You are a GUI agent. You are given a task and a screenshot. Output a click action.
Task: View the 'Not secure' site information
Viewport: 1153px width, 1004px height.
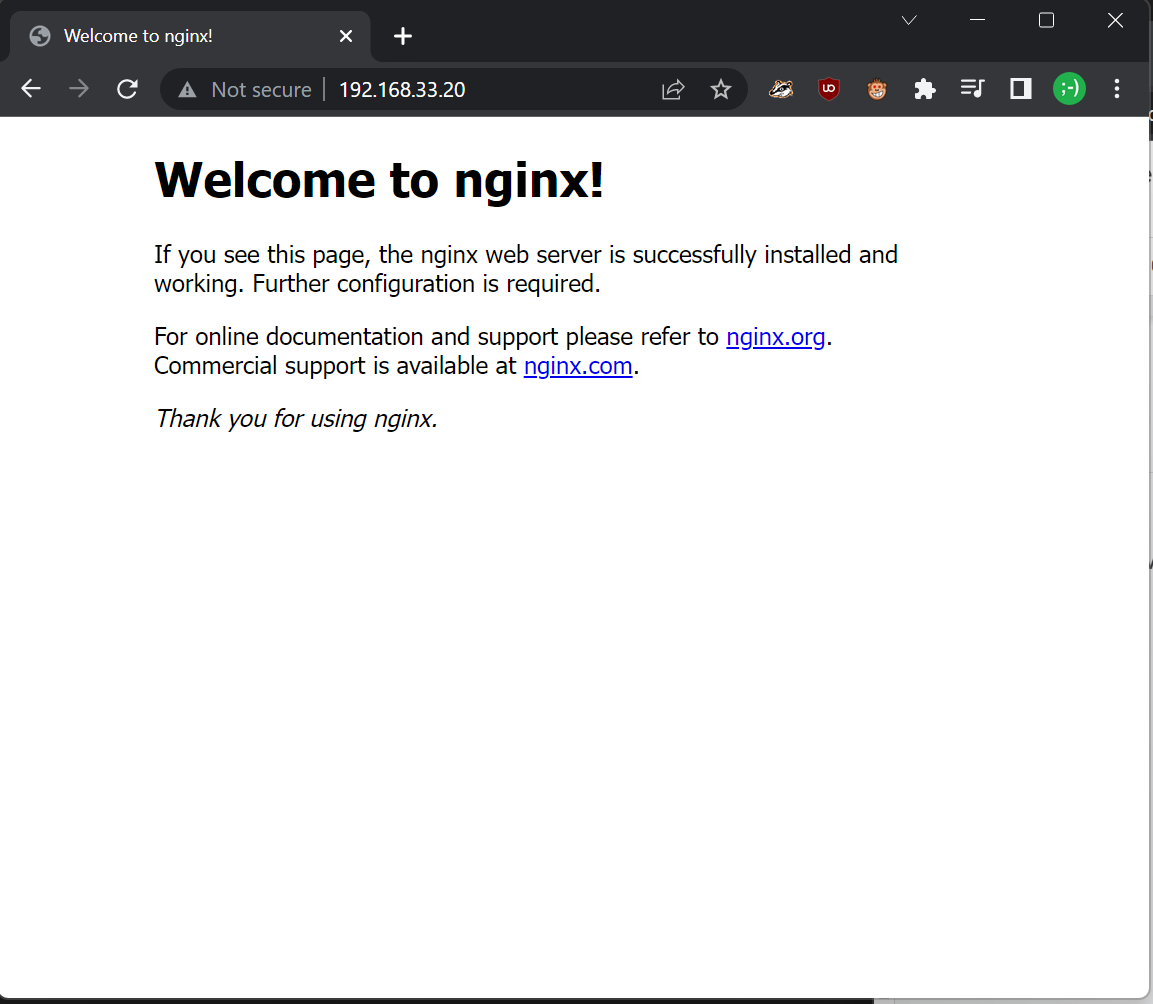pyautogui.click(x=246, y=90)
